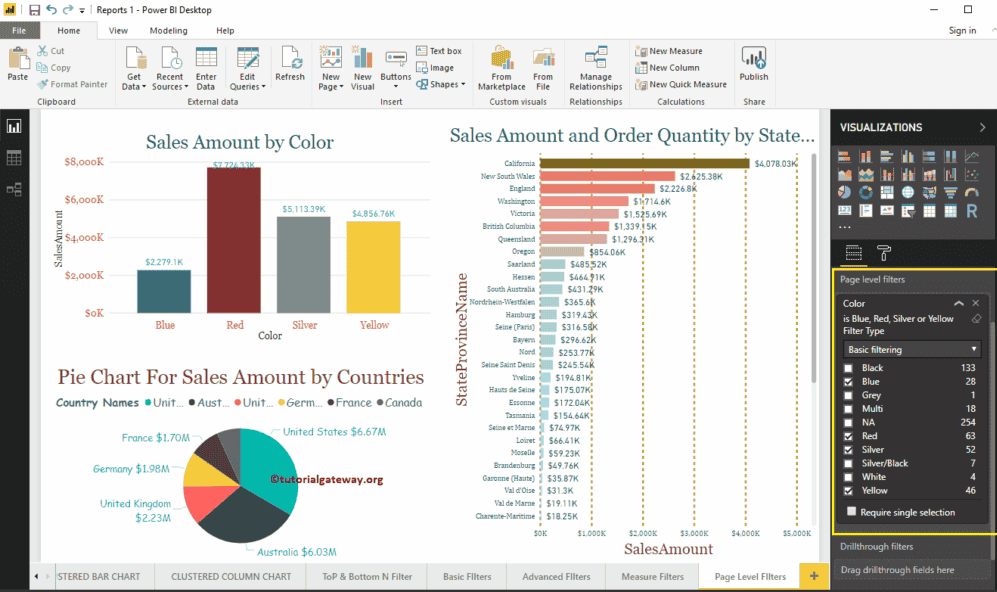Image resolution: width=997 pixels, height=592 pixels.
Task: Open Manage Relationships
Action: tap(595, 68)
